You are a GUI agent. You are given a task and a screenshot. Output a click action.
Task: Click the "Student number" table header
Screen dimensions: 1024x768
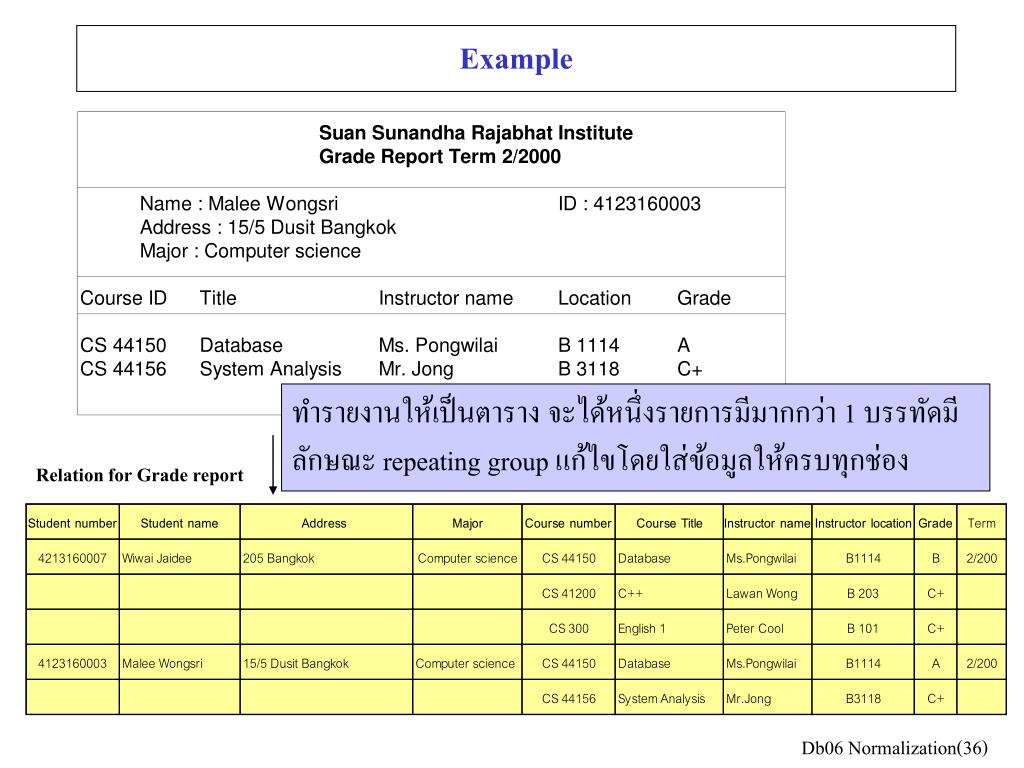pyautogui.click(x=72, y=523)
